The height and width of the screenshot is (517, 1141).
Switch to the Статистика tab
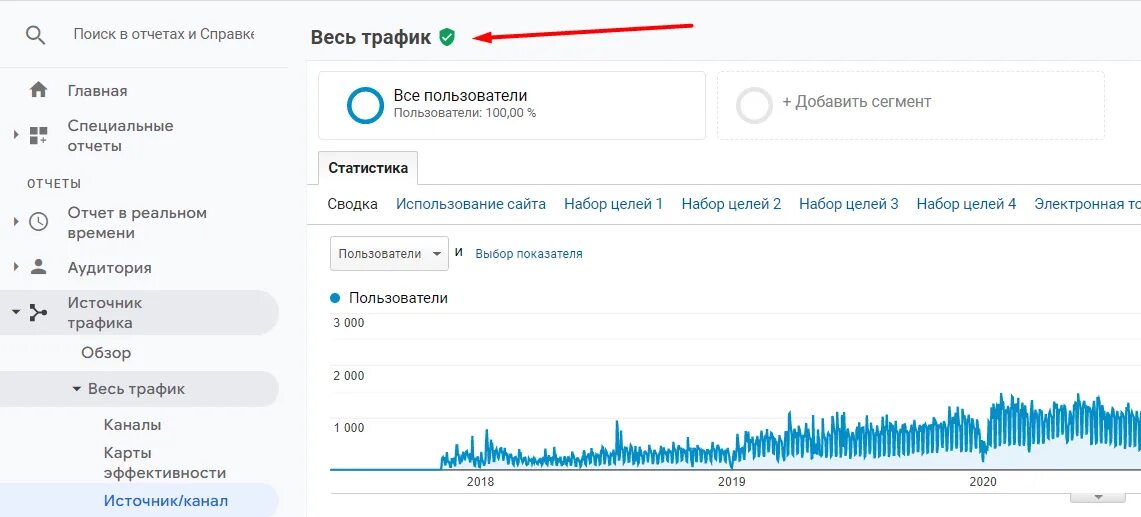(367, 168)
